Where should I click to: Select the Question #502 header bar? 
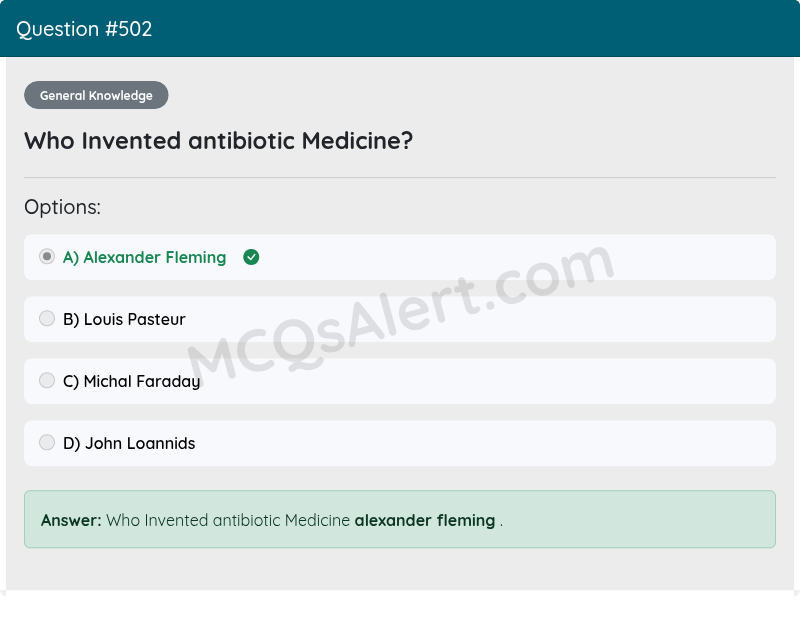point(400,29)
